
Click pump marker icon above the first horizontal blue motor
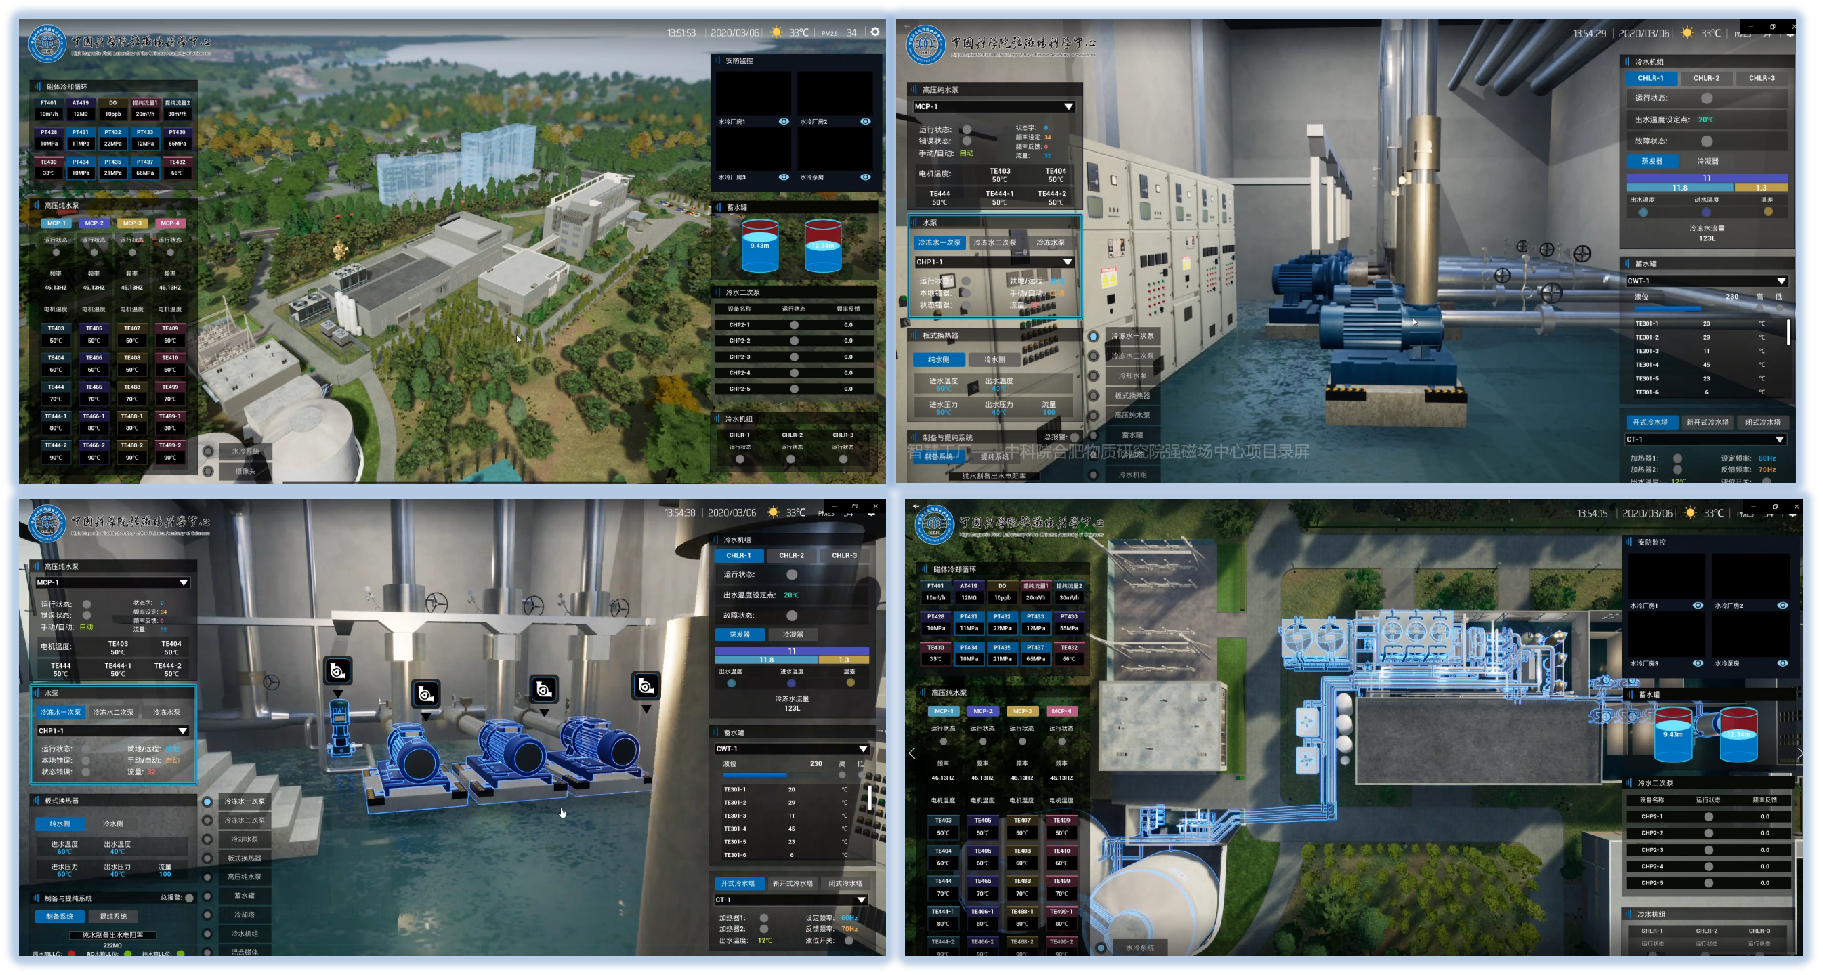(x=426, y=693)
